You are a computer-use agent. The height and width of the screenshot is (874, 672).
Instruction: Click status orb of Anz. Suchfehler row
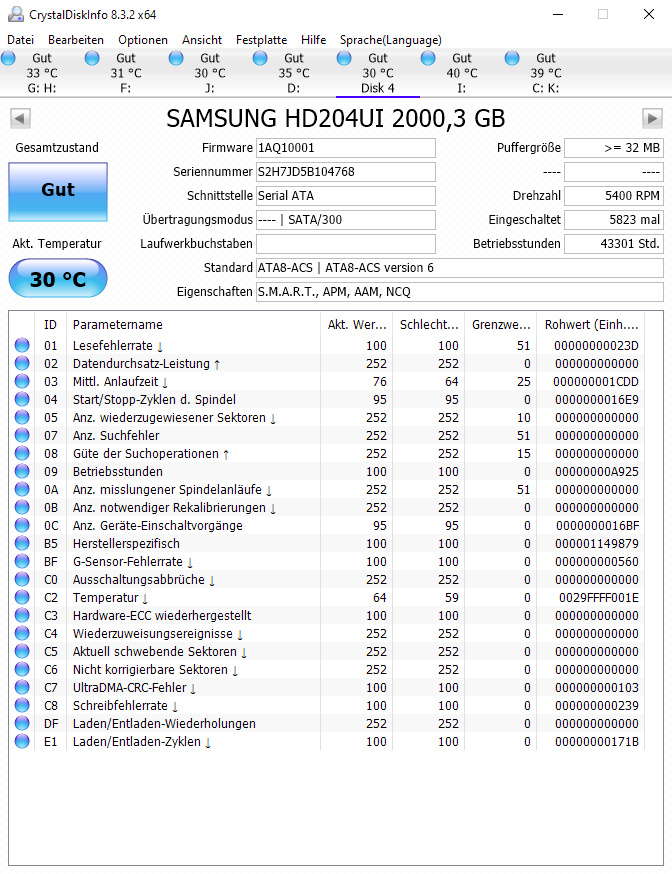(22, 435)
